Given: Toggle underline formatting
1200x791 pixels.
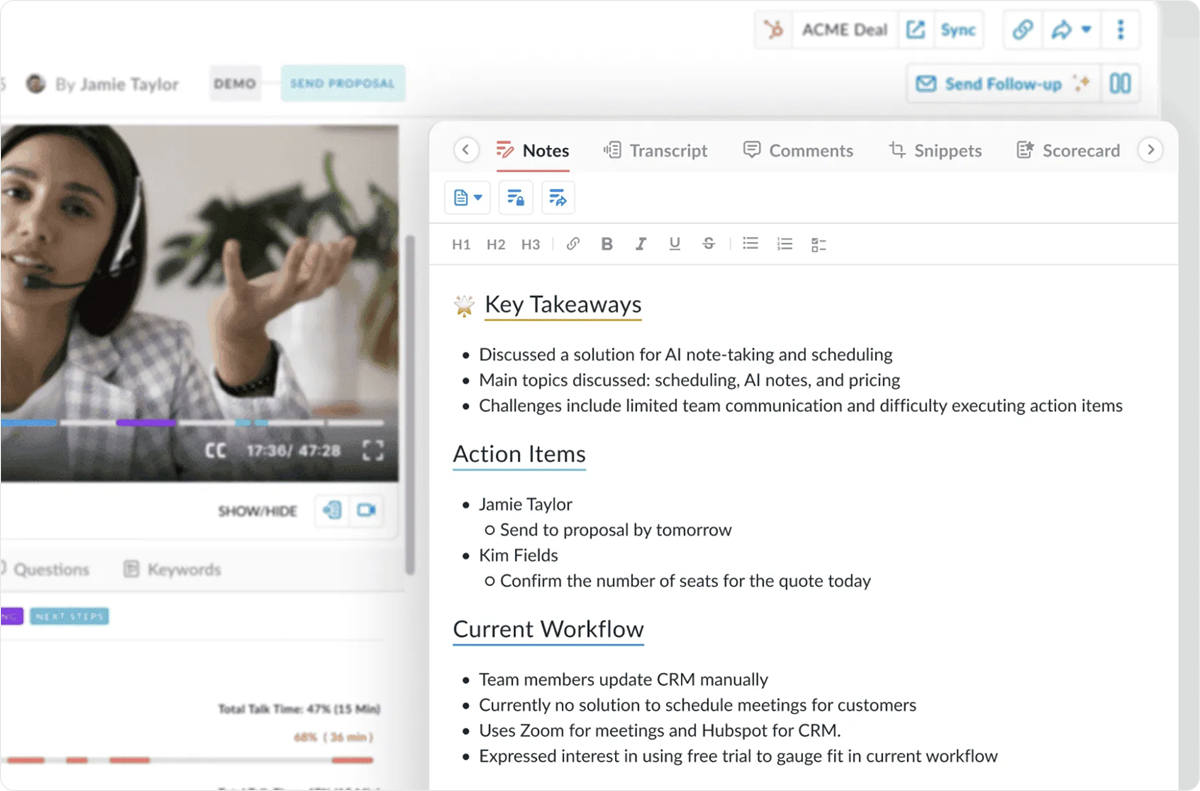Looking at the screenshot, I should (x=675, y=243).
